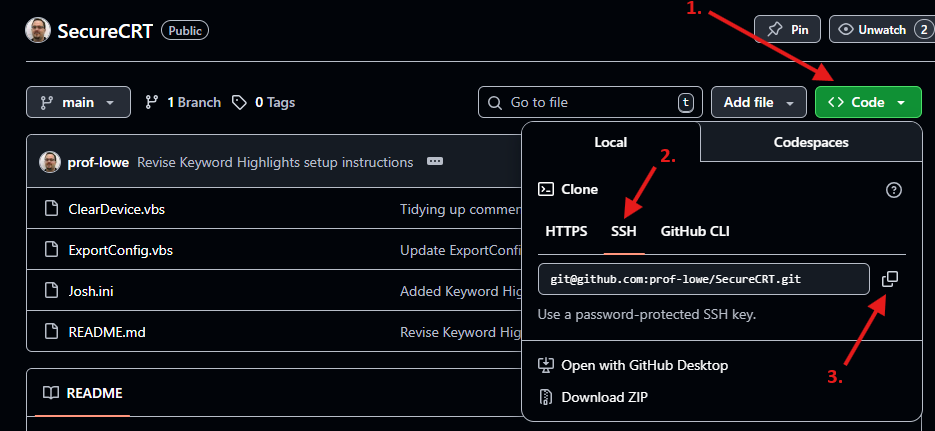Click the Go to file search field
This screenshot has height=431, width=935.
[590, 102]
